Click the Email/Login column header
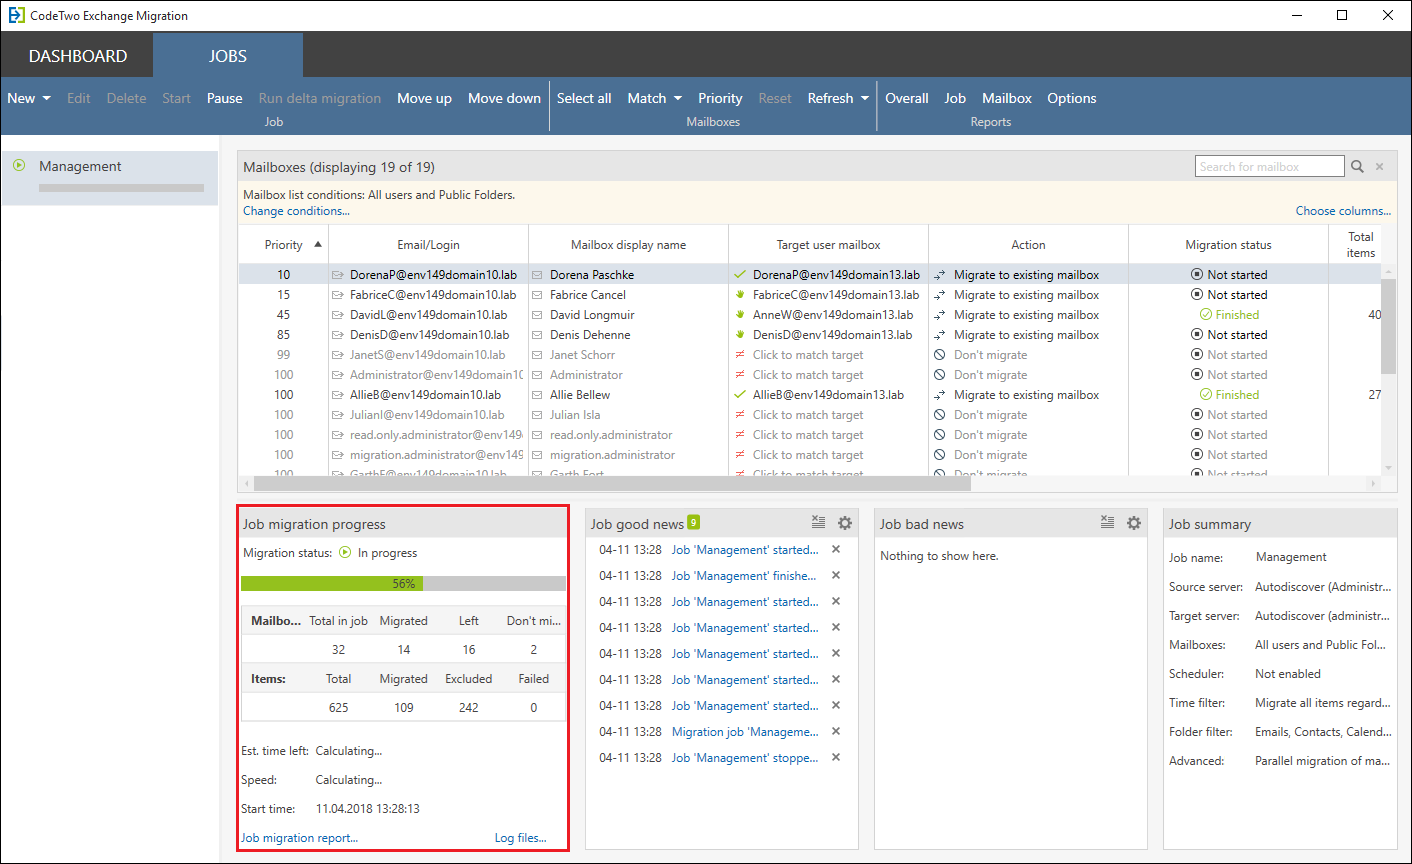 (x=428, y=245)
